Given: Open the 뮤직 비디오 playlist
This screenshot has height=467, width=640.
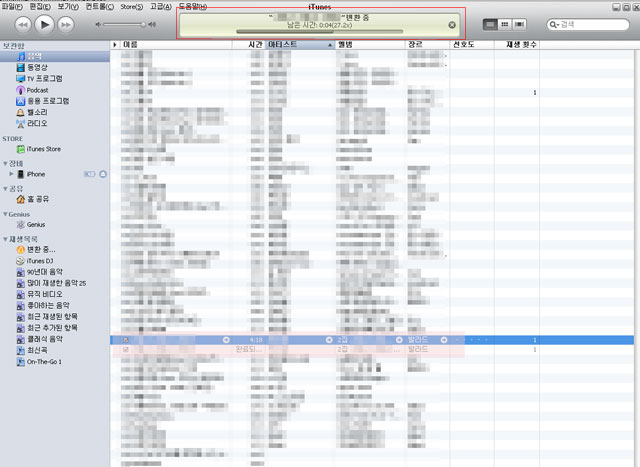Looking at the screenshot, I should pyautogui.click(x=40, y=294).
